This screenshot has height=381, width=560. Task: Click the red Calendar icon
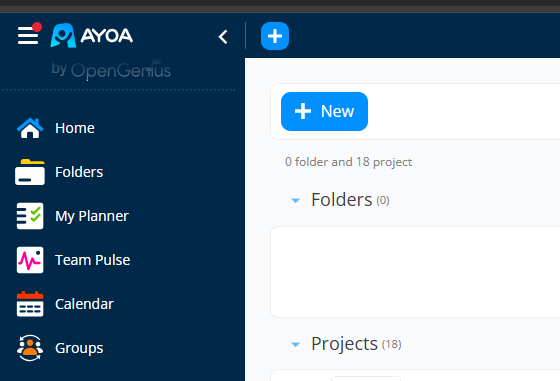[30, 304]
